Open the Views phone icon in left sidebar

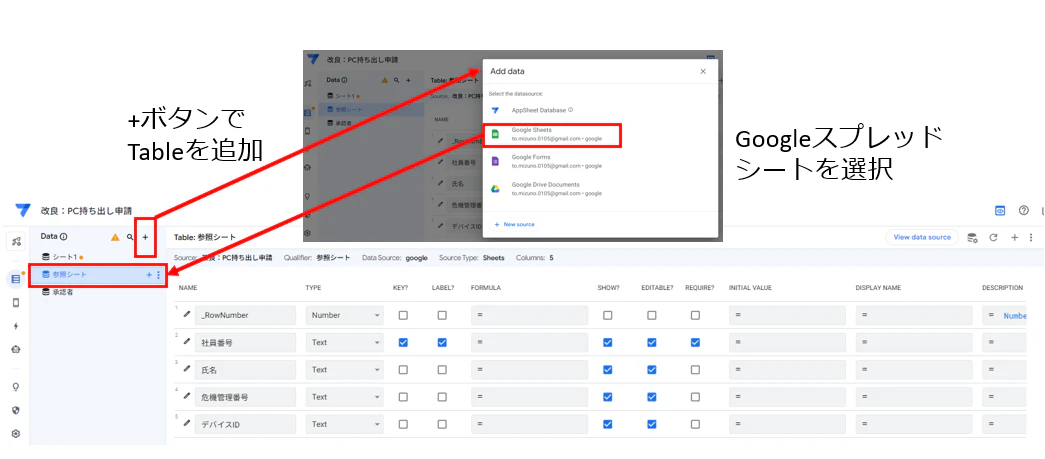(16, 302)
